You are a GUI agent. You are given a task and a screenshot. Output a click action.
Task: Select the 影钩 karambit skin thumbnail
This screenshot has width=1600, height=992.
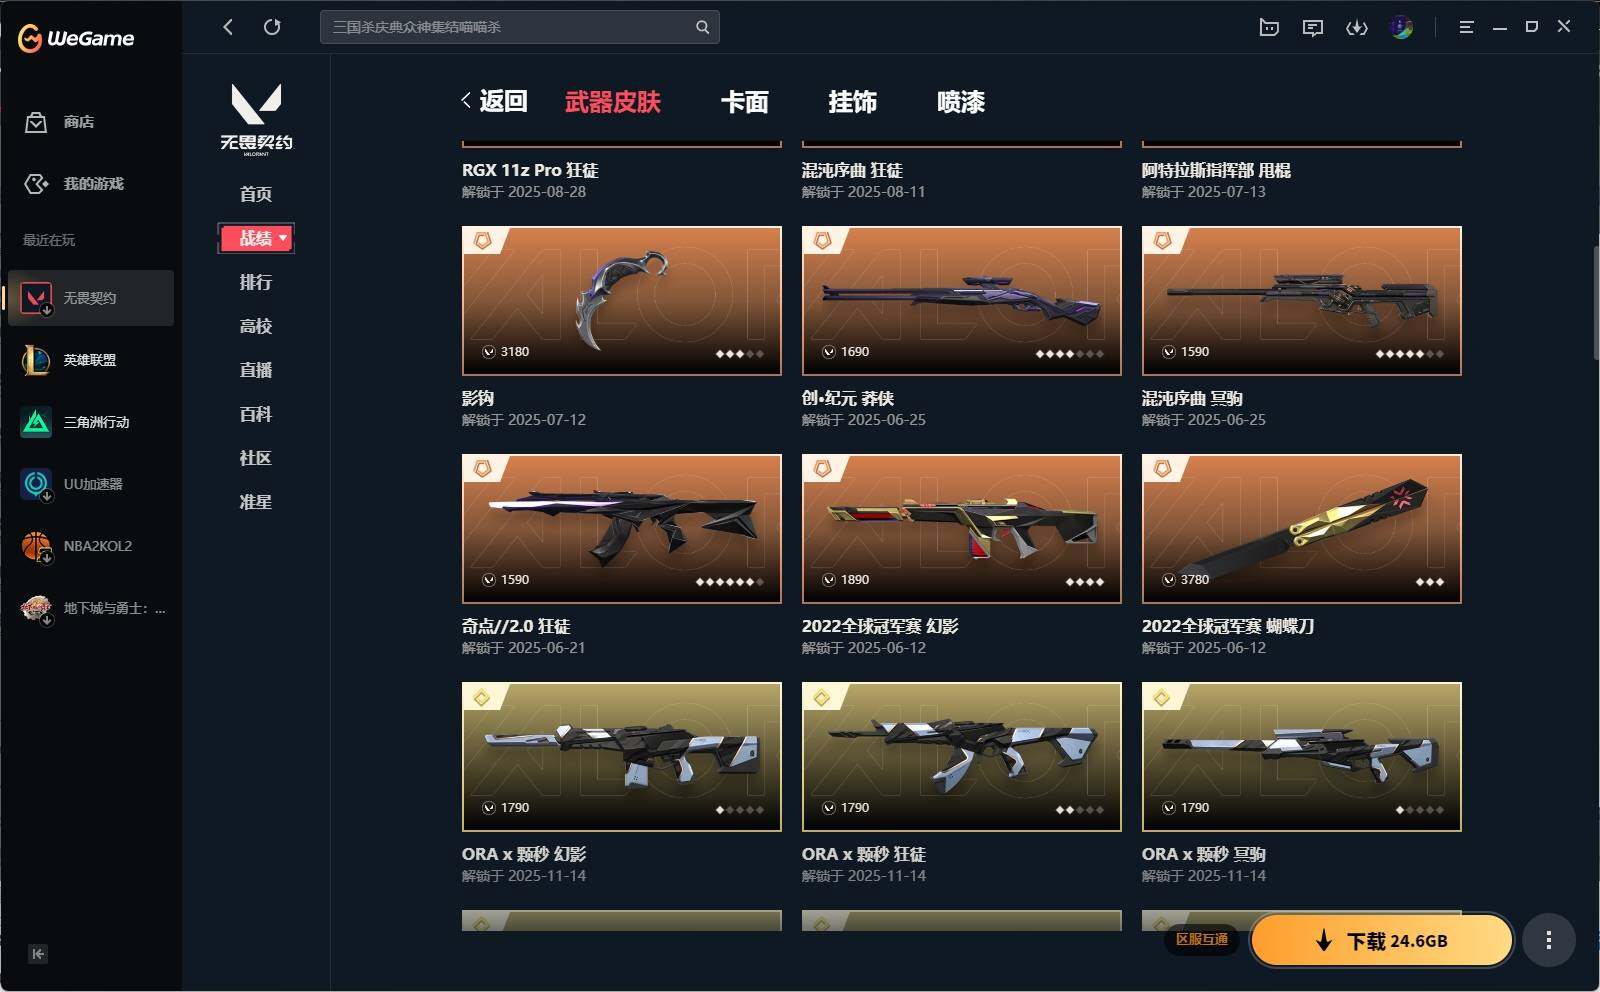click(x=622, y=301)
